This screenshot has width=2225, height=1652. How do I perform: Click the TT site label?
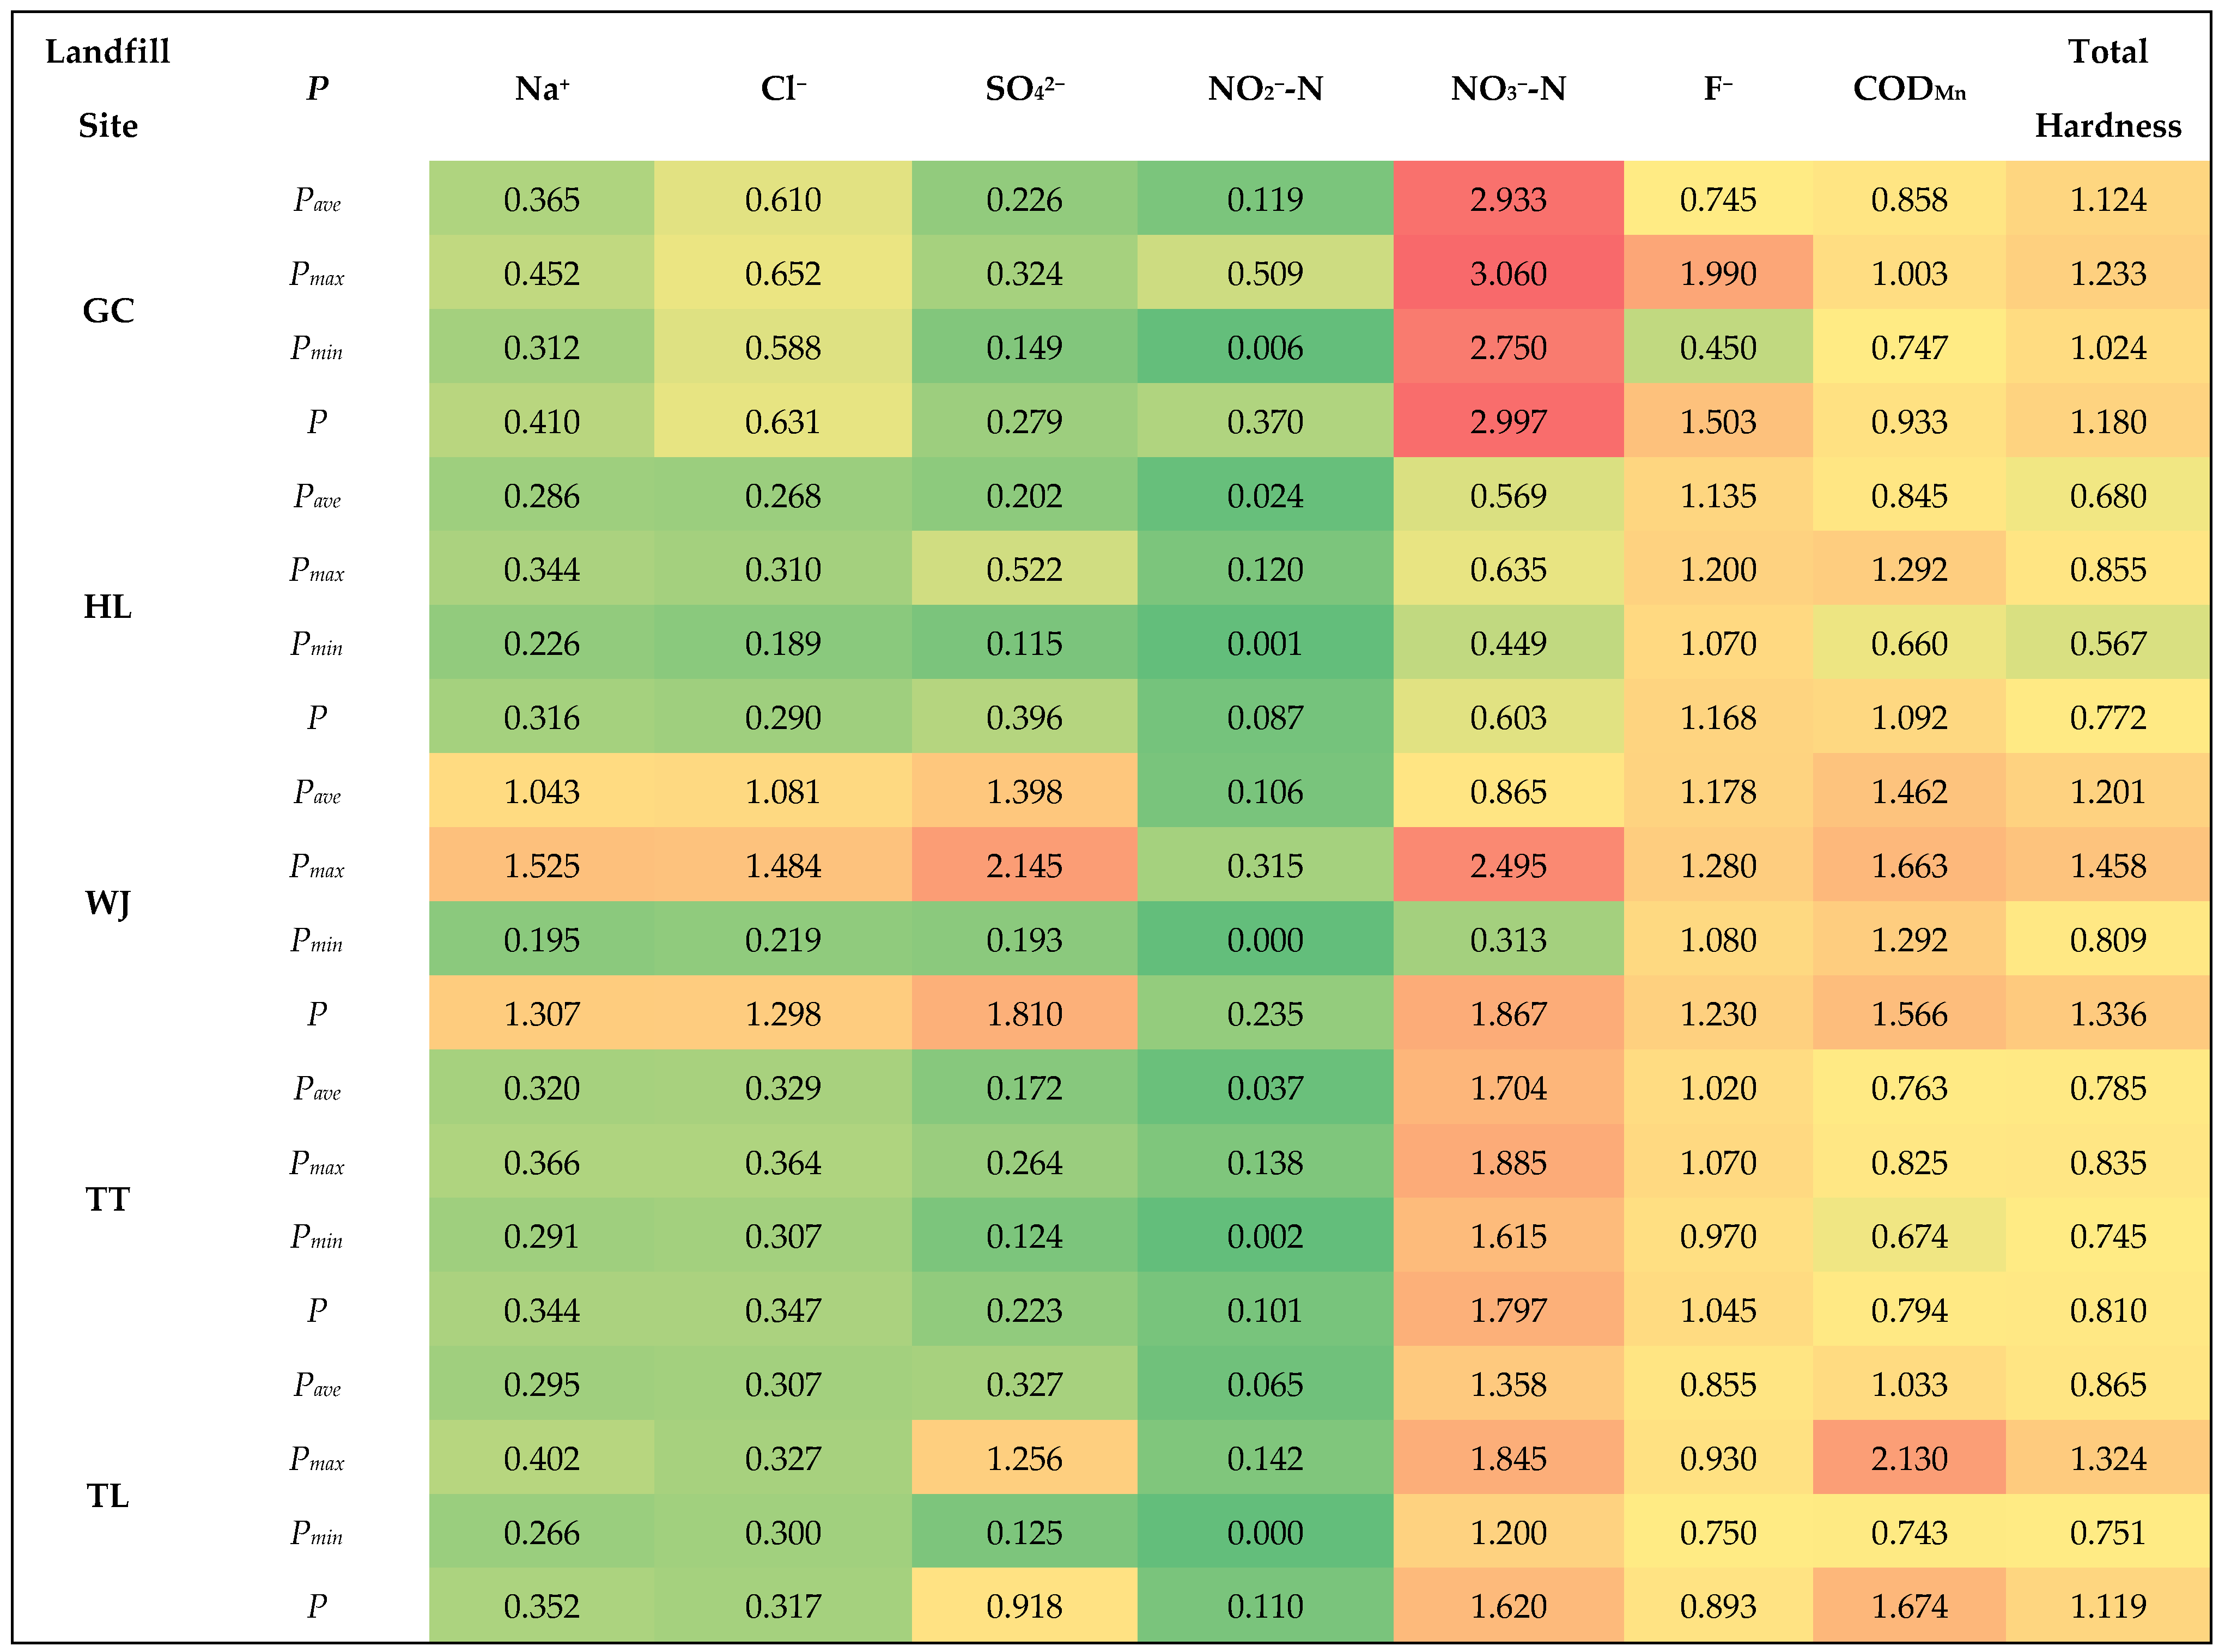tap(108, 1199)
